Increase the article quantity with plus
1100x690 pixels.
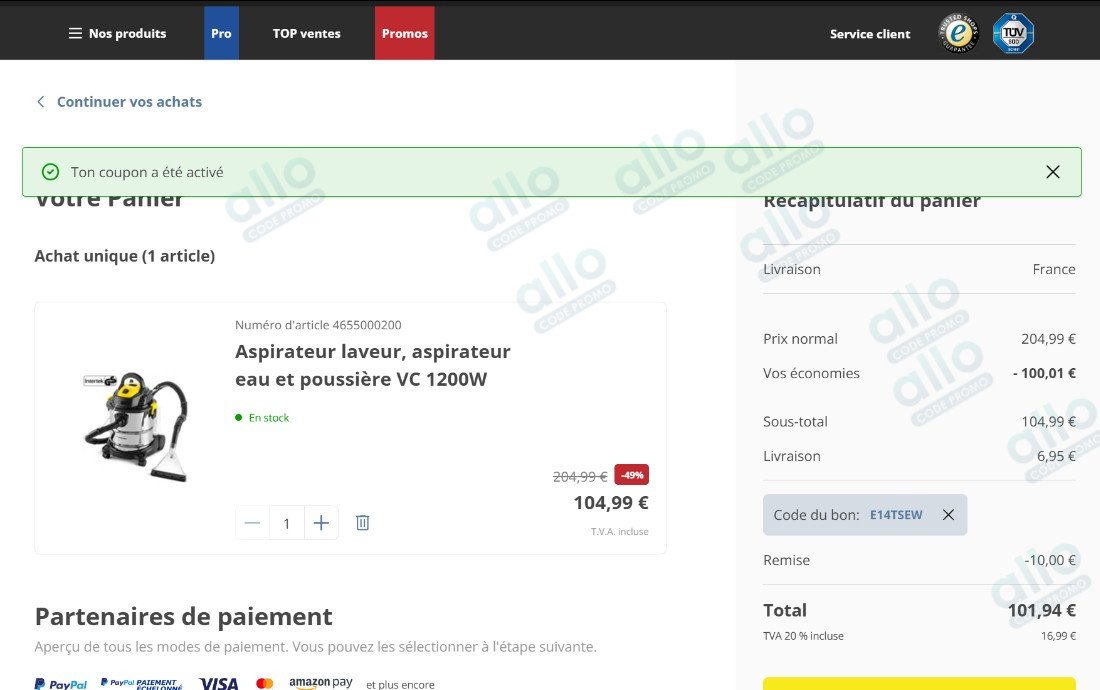pos(321,522)
